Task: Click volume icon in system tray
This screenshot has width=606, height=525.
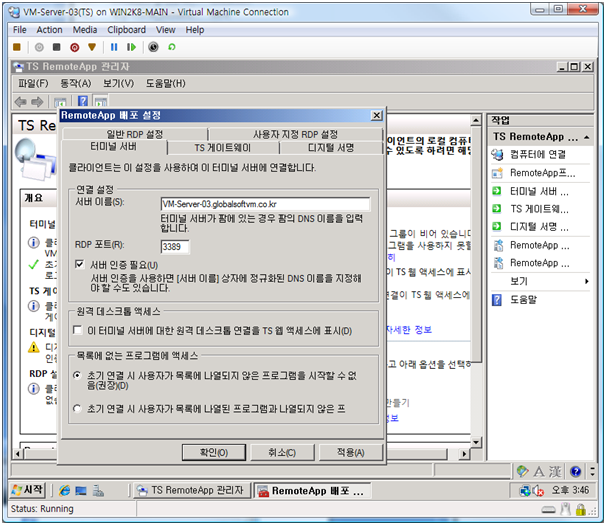Action: 538,491
